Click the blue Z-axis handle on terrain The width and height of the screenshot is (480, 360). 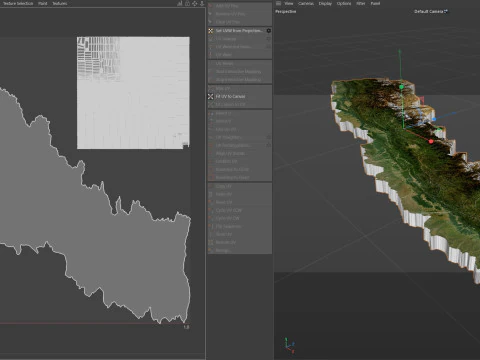434,119
